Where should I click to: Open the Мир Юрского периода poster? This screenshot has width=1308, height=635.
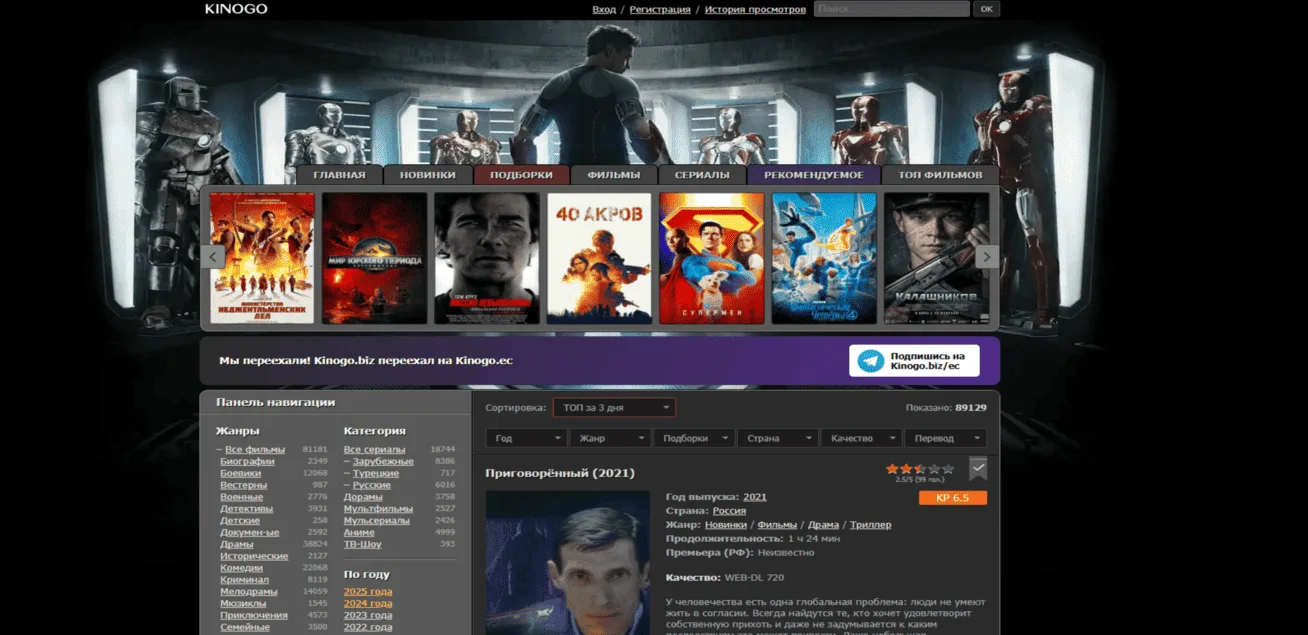click(x=374, y=258)
